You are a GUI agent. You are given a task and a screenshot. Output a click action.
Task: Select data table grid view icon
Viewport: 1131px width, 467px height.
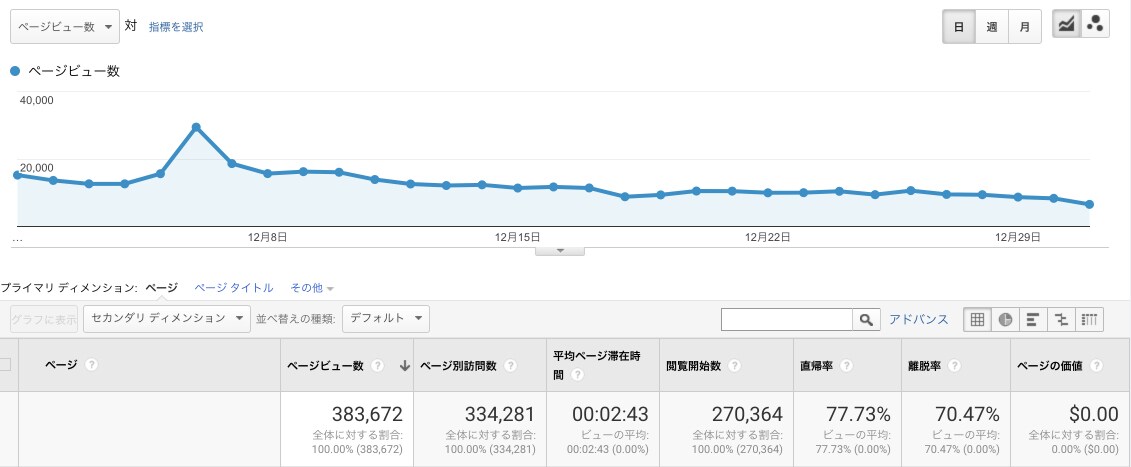[x=977, y=319]
